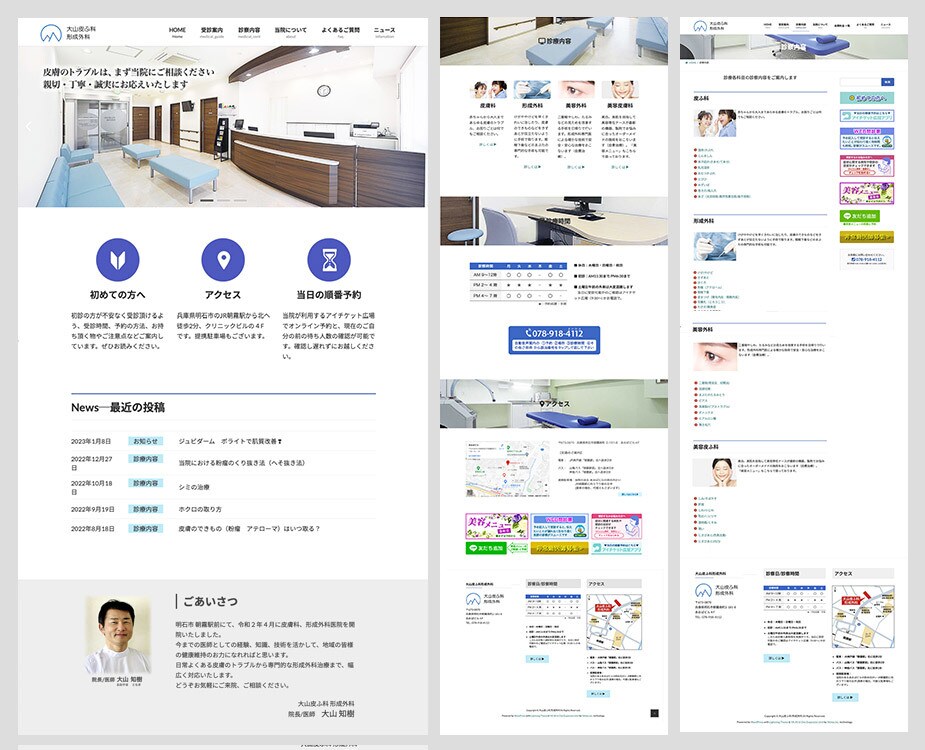Open the 初めての方へ heading link

coord(117,294)
